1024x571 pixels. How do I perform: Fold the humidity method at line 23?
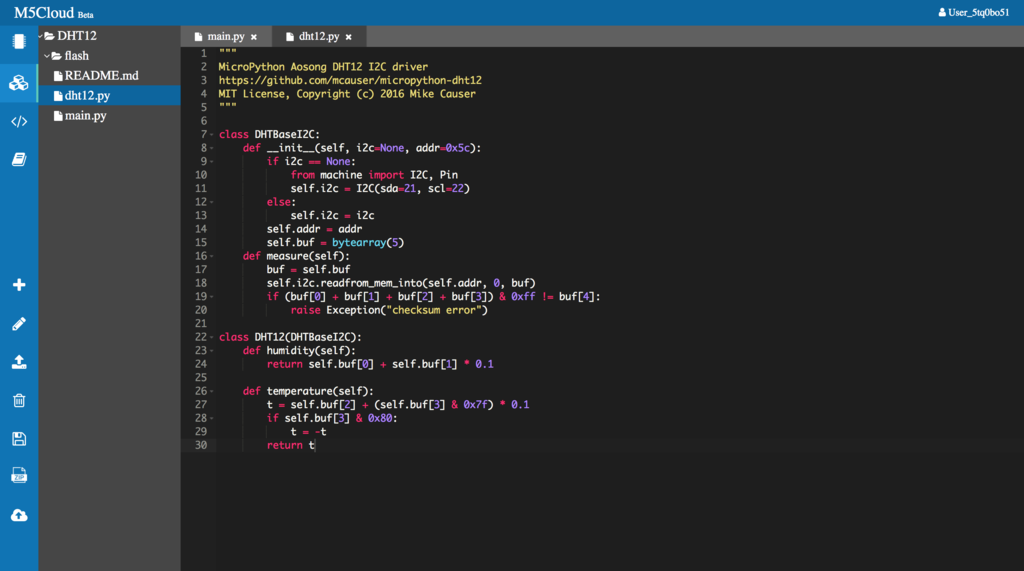pyautogui.click(x=212, y=351)
